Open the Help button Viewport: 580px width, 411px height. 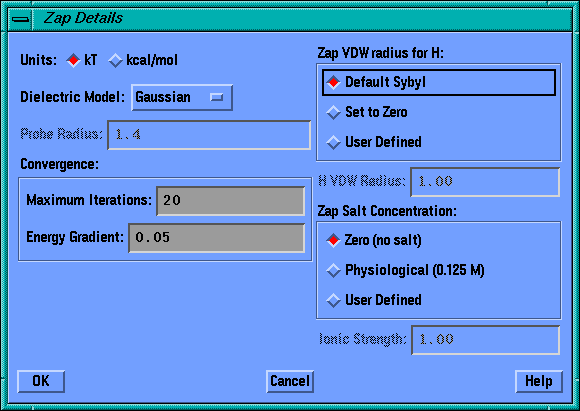(x=539, y=381)
